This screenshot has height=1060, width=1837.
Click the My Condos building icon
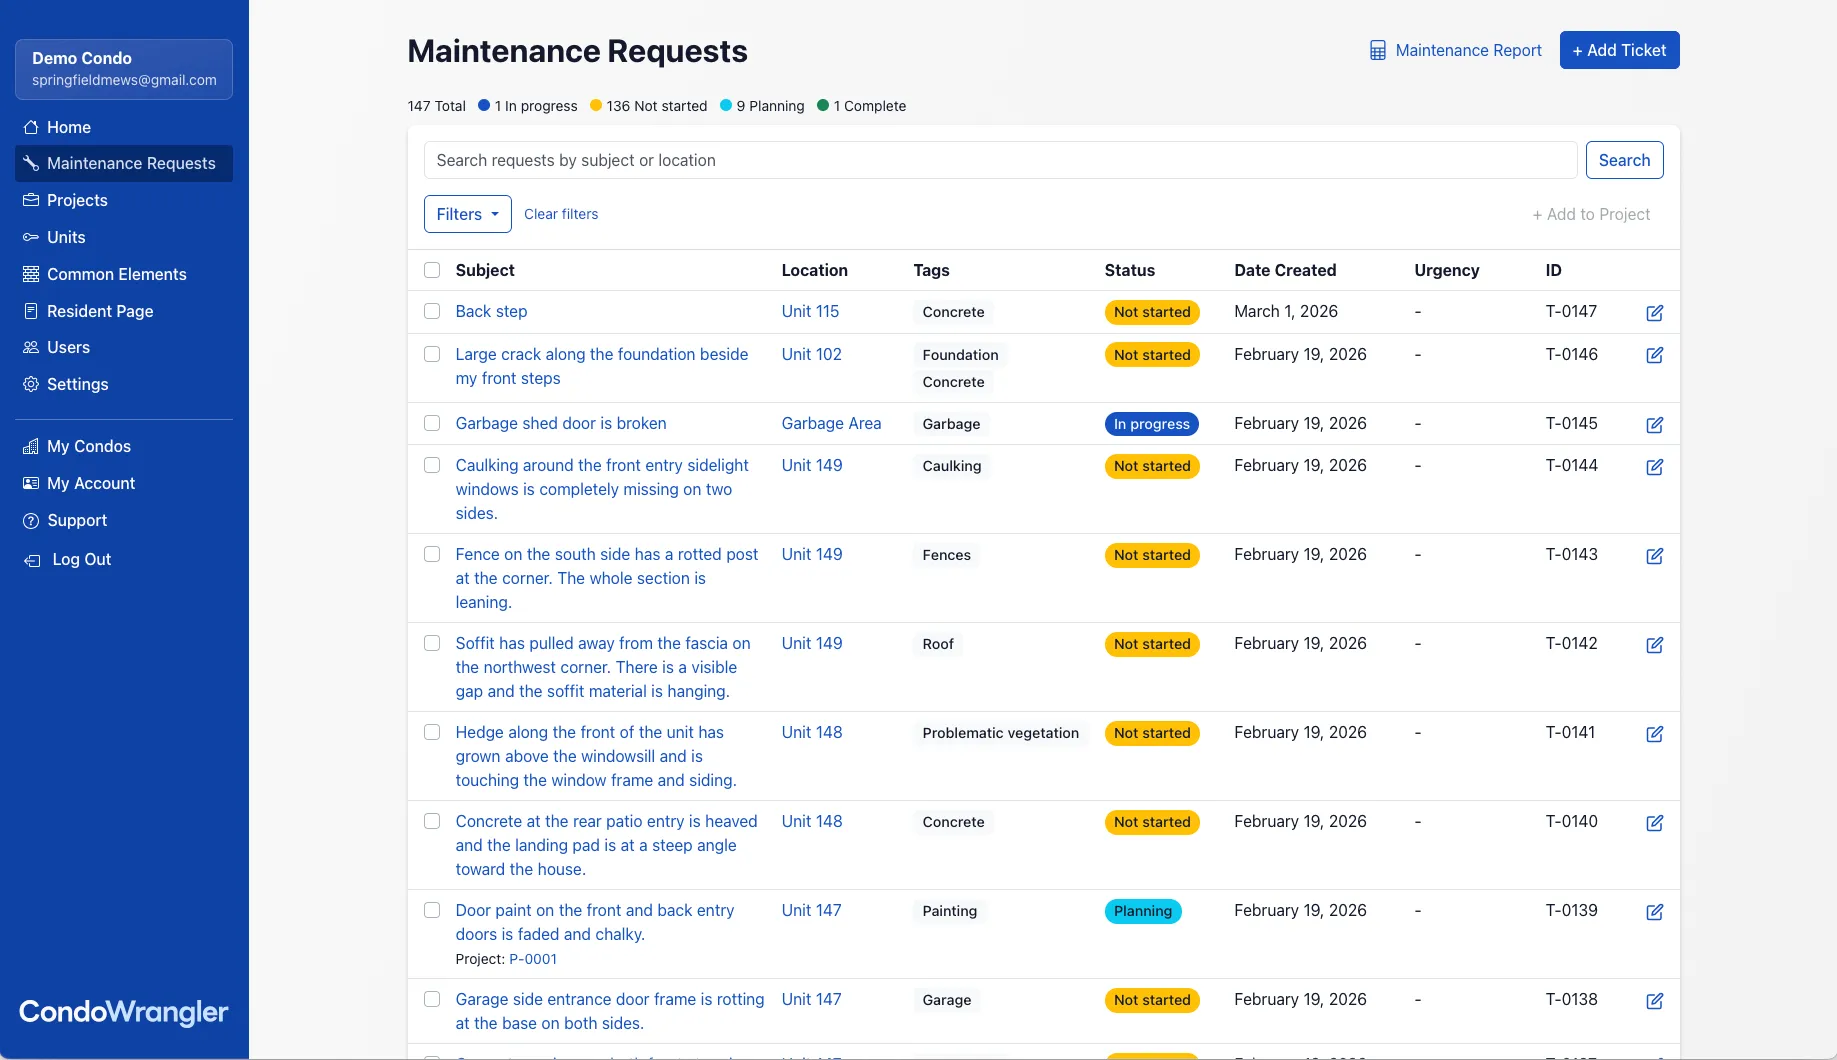pos(31,446)
